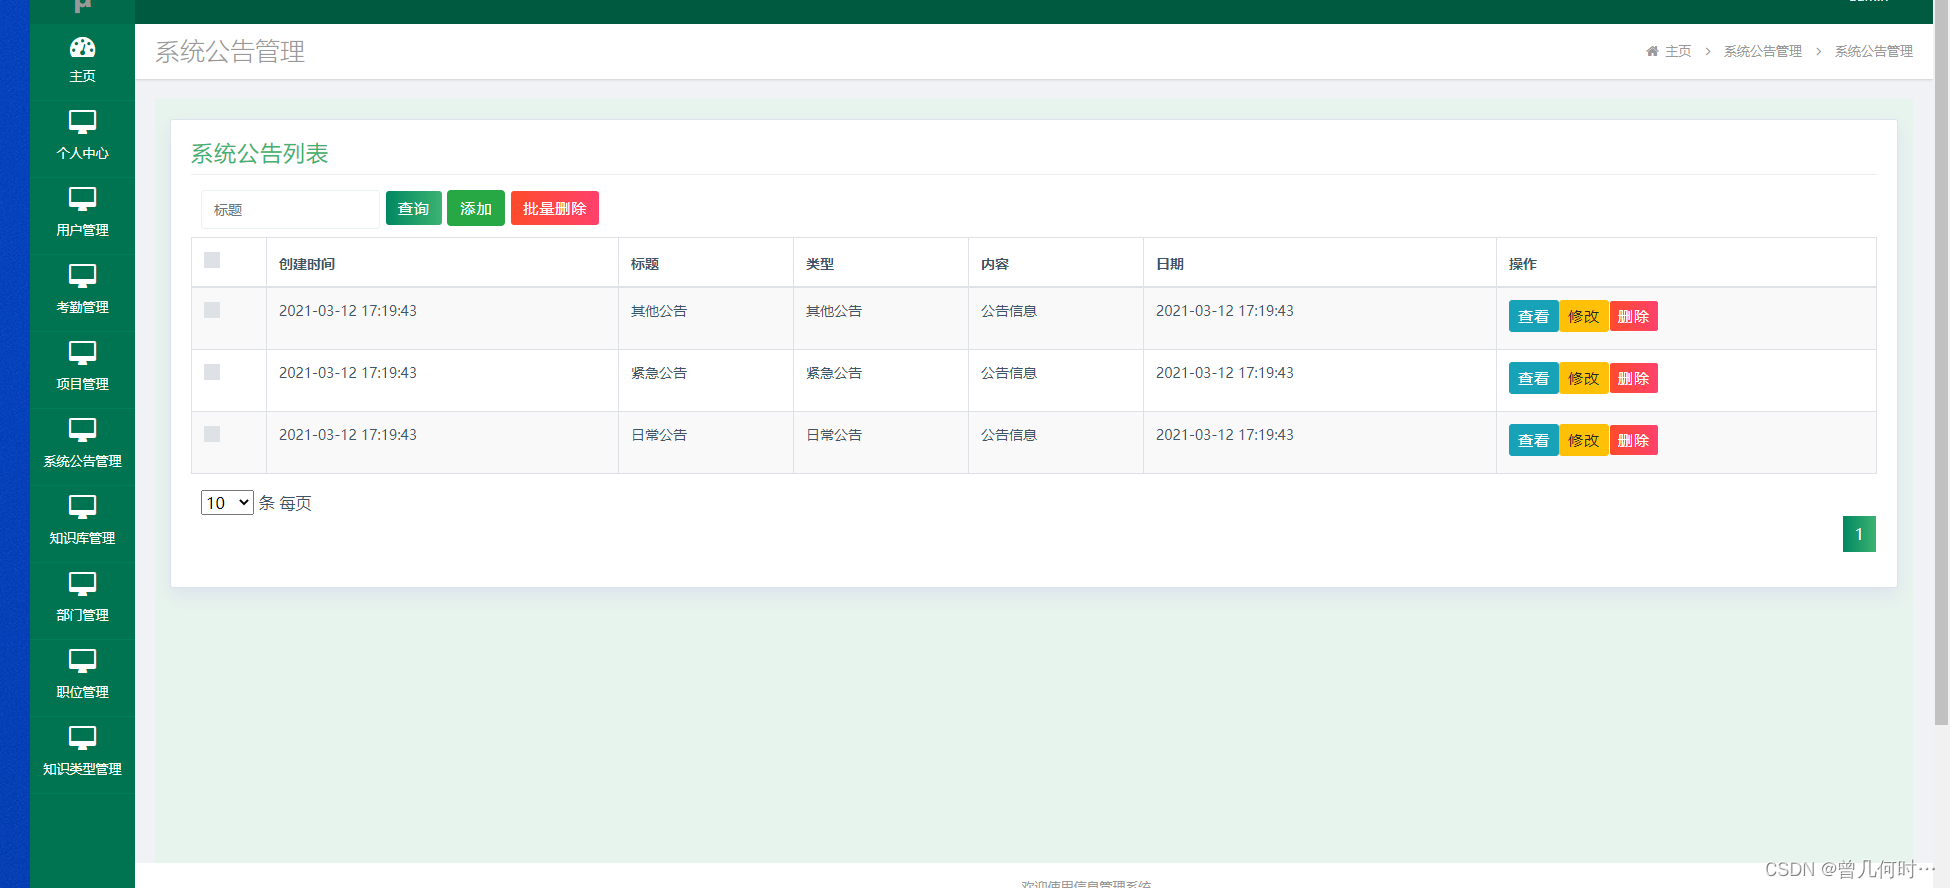1950x888 pixels.
Task: Click 查看 for 紧急公告 row
Action: click(x=1533, y=378)
